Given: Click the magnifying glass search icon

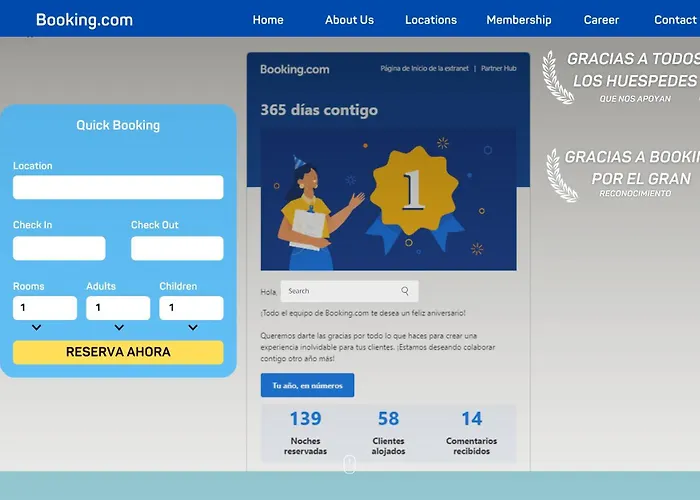Looking at the screenshot, I should click(x=405, y=291).
